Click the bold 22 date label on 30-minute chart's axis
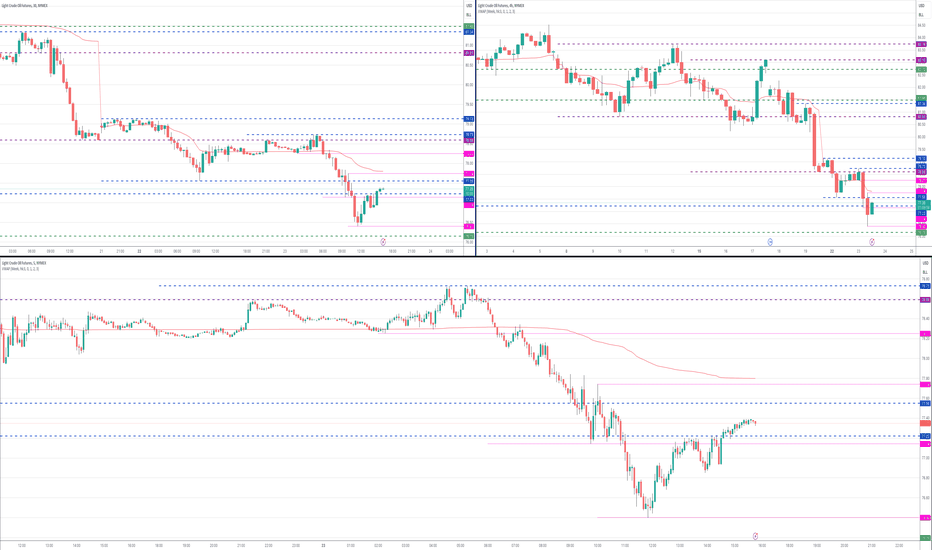Screen dimensions: 932x550 140,252
